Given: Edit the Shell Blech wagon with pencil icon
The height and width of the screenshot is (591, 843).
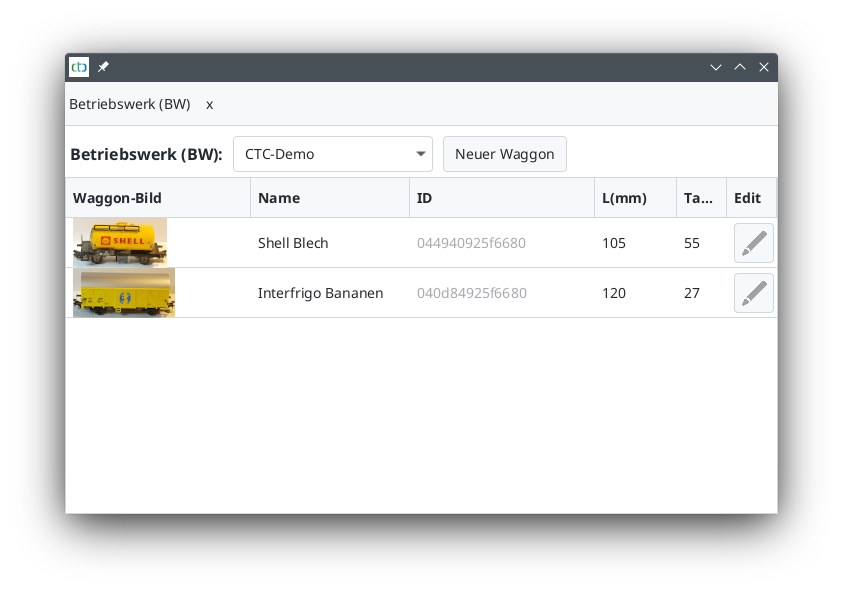Looking at the screenshot, I should click(x=753, y=243).
